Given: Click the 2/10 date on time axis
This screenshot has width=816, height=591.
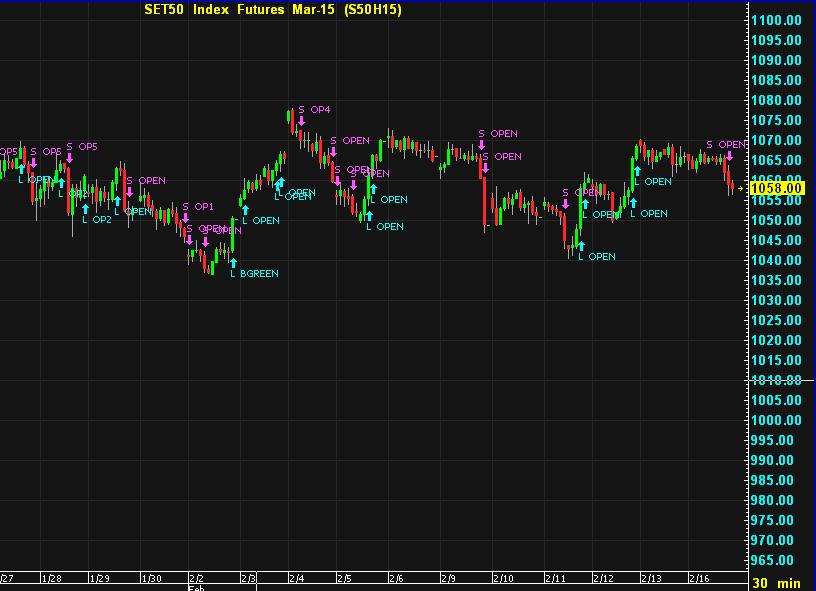Looking at the screenshot, I should 503,578.
